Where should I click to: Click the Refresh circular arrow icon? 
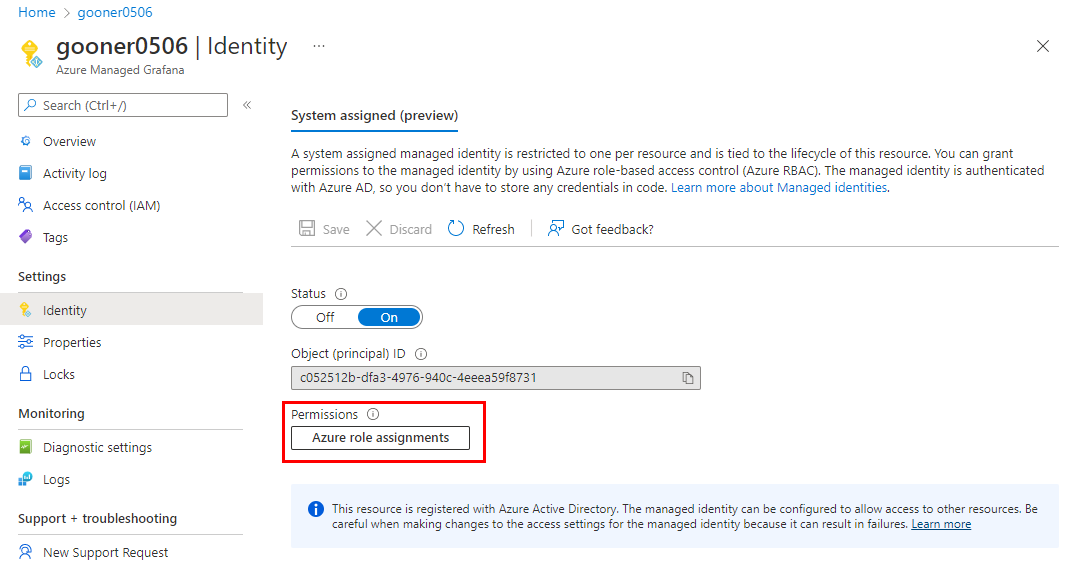click(x=456, y=229)
